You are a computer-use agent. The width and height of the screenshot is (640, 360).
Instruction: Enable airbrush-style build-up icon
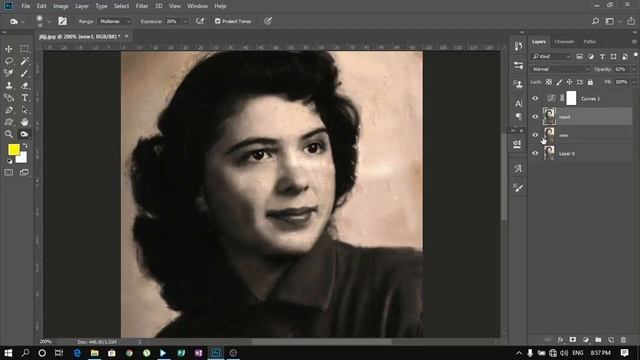200,21
